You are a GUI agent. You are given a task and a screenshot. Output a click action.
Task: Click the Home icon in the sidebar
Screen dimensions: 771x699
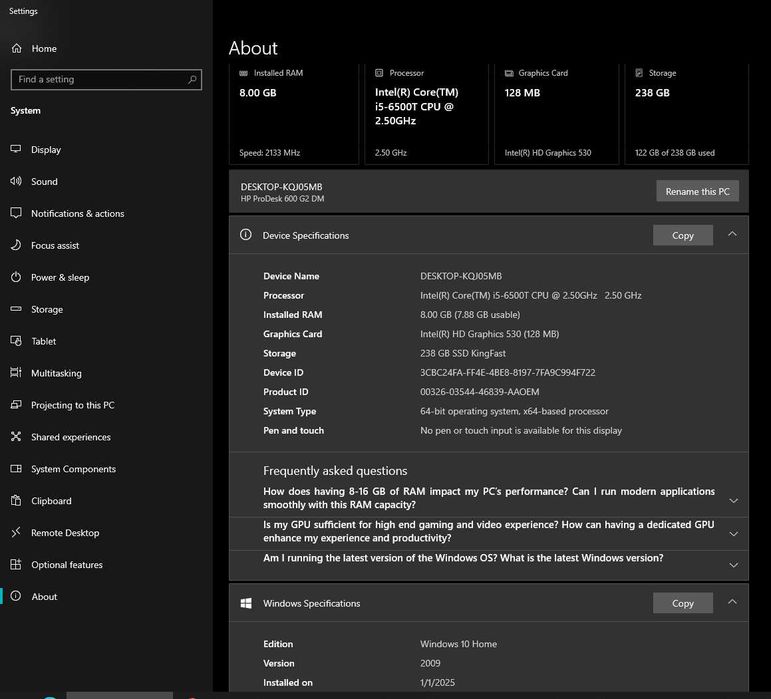(x=16, y=48)
